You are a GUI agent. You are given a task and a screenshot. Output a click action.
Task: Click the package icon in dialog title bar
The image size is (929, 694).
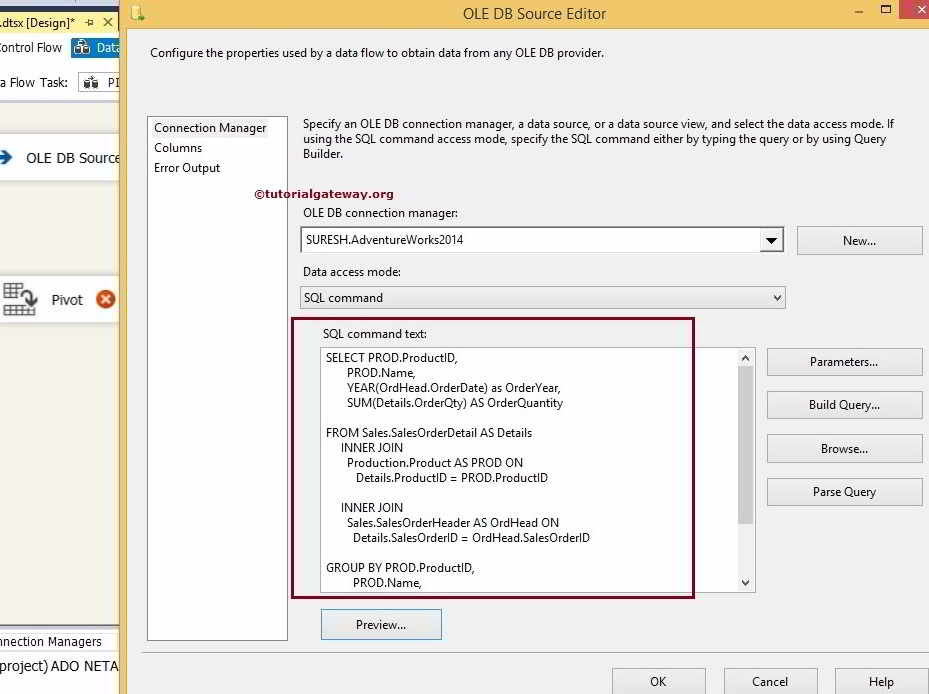tap(138, 14)
